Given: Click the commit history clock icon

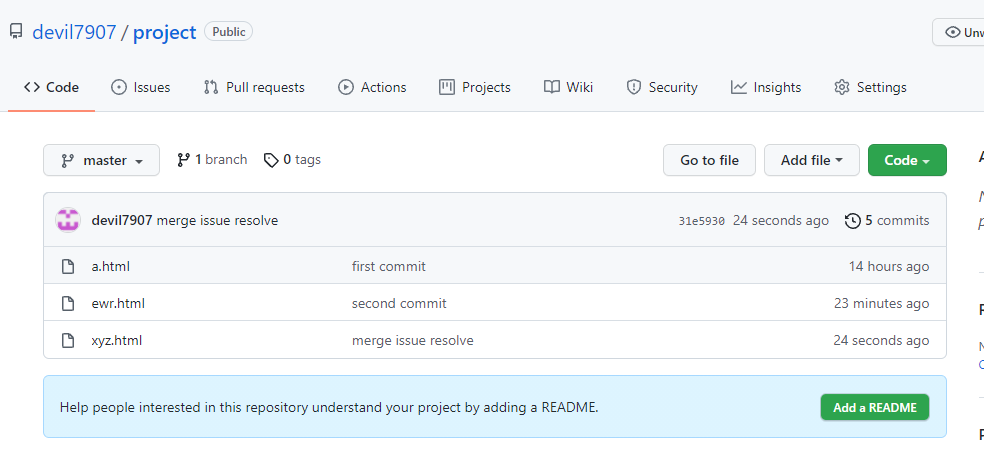Looking at the screenshot, I should point(853,221).
